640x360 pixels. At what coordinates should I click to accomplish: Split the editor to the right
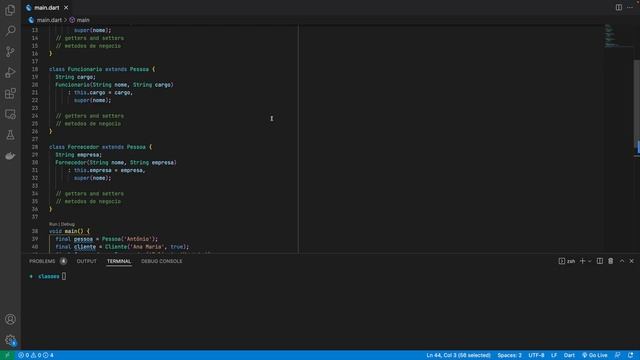tap(619, 7)
